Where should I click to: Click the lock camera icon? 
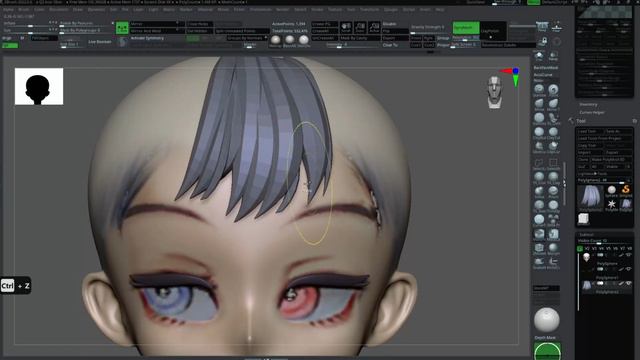pyautogui.click(x=542, y=42)
